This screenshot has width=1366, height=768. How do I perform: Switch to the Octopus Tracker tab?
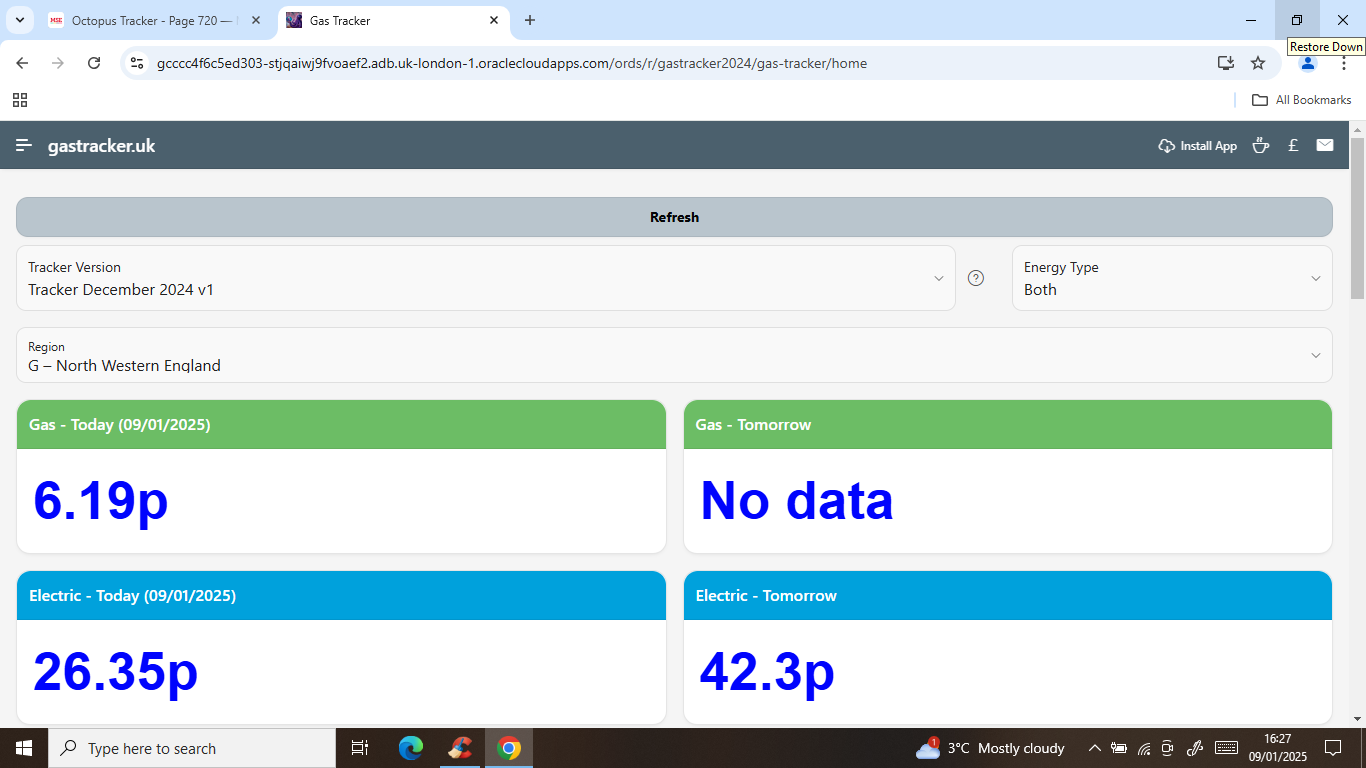point(155,20)
